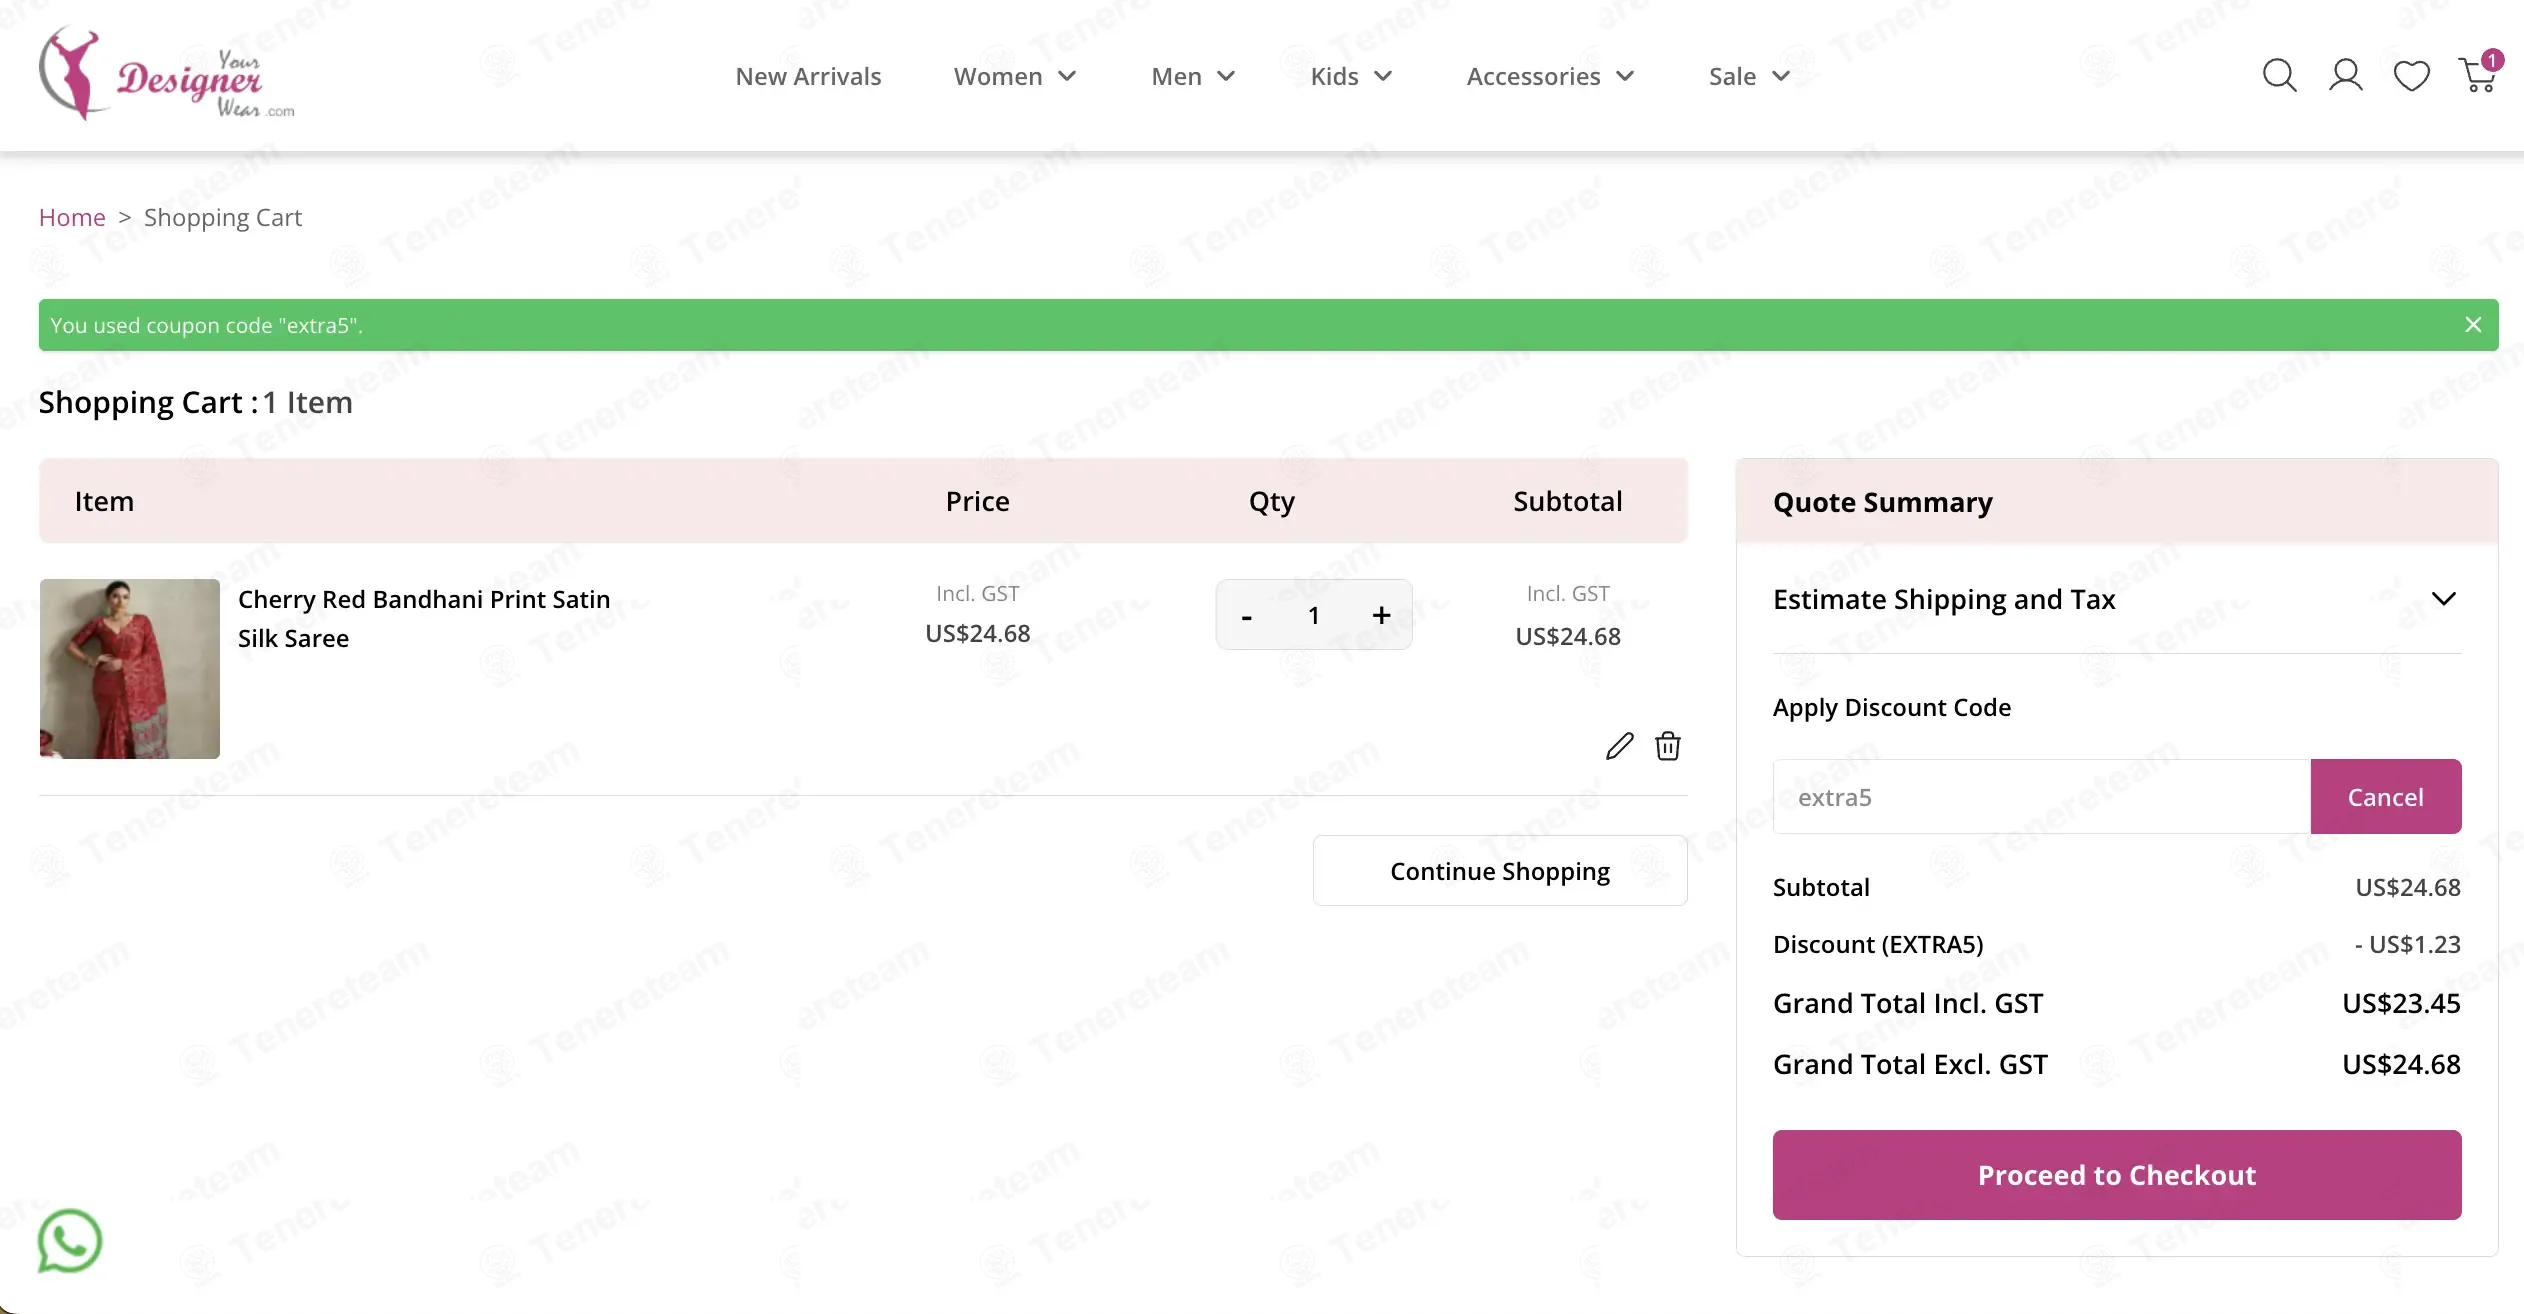Expand the Sale dropdown menu

click(1749, 76)
